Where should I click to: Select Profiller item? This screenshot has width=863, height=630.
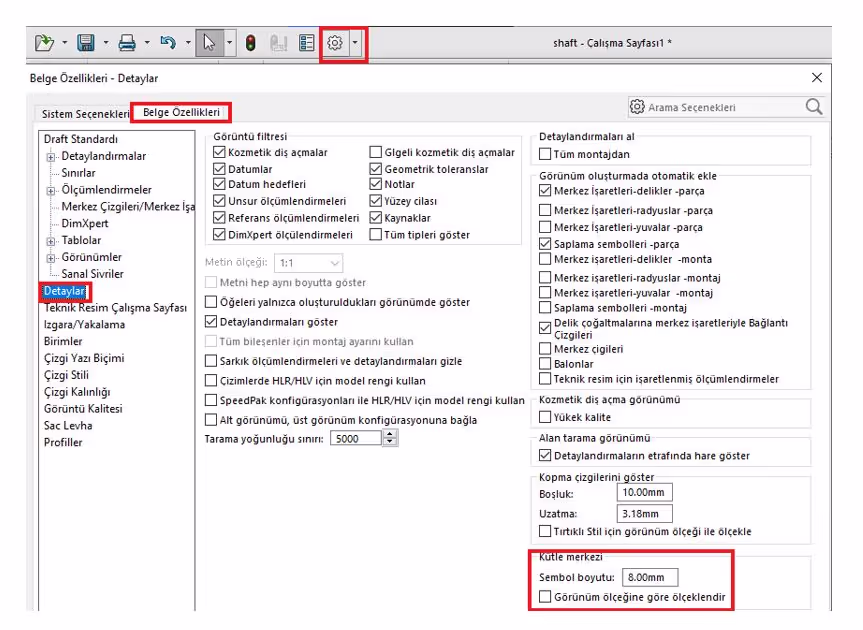(63, 442)
